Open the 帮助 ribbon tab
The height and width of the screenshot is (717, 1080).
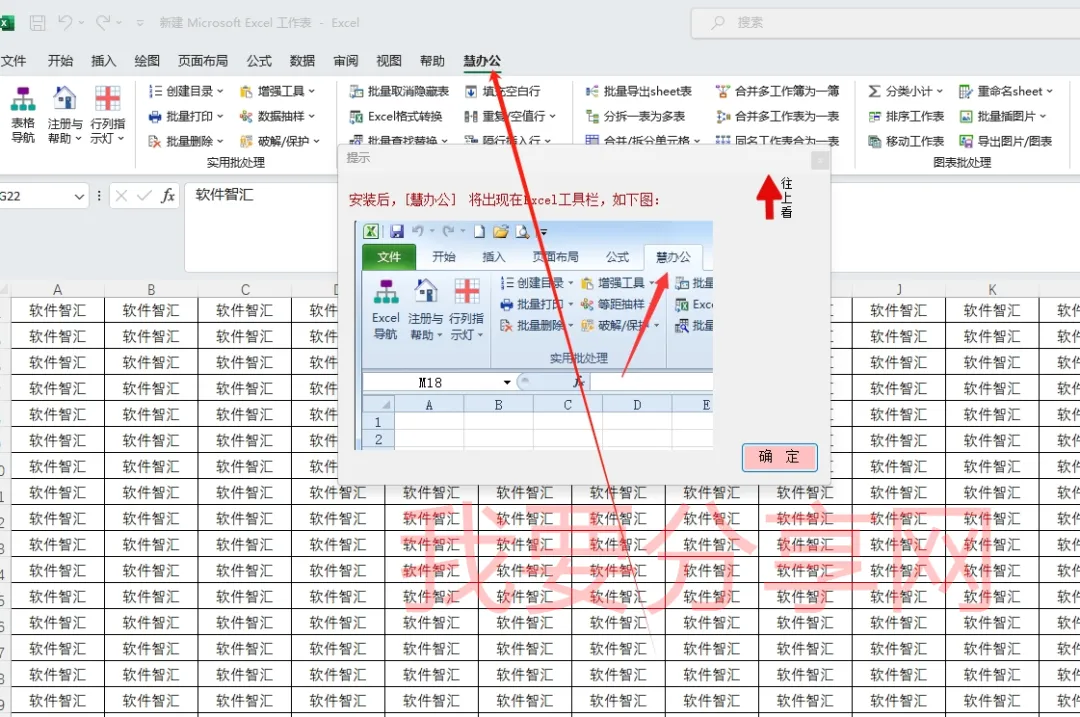point(433,61)
